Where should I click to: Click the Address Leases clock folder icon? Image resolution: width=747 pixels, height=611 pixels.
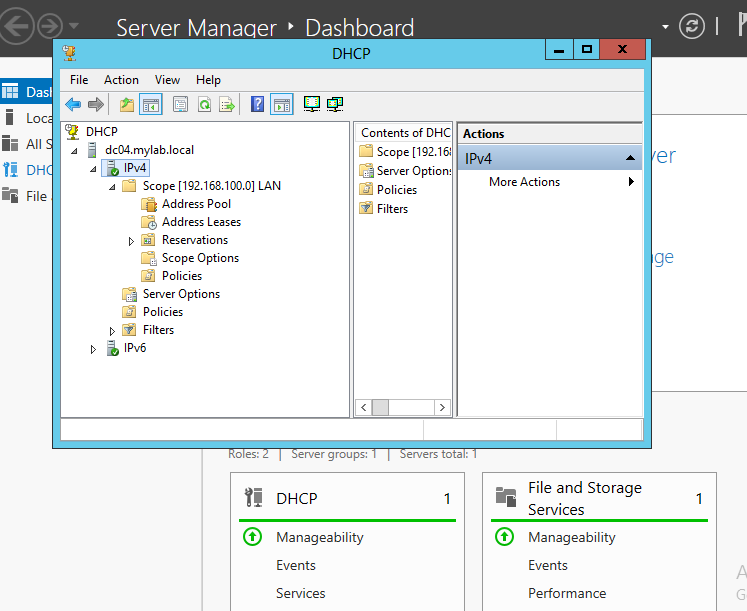tap(149, 222)
